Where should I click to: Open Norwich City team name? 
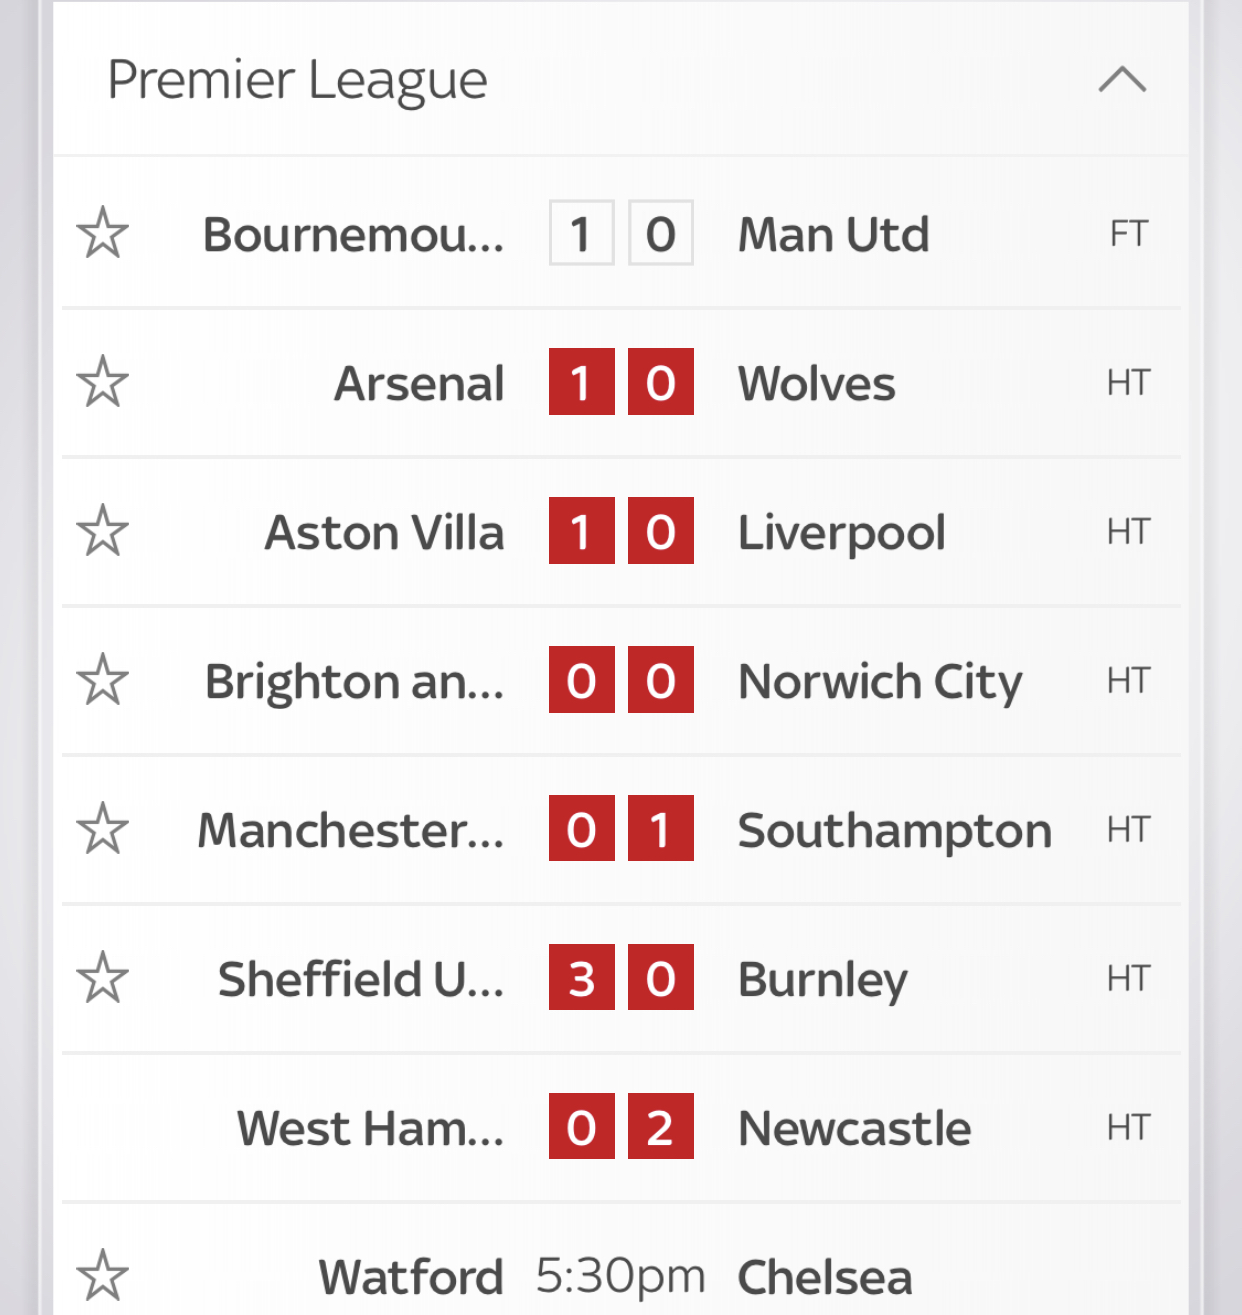tap(880, 683)
